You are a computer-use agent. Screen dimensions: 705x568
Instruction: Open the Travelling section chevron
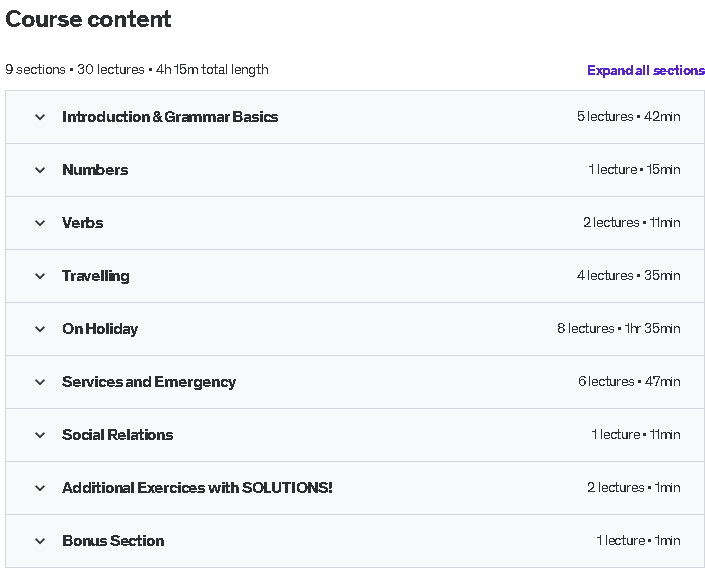(x=40, y=276)
